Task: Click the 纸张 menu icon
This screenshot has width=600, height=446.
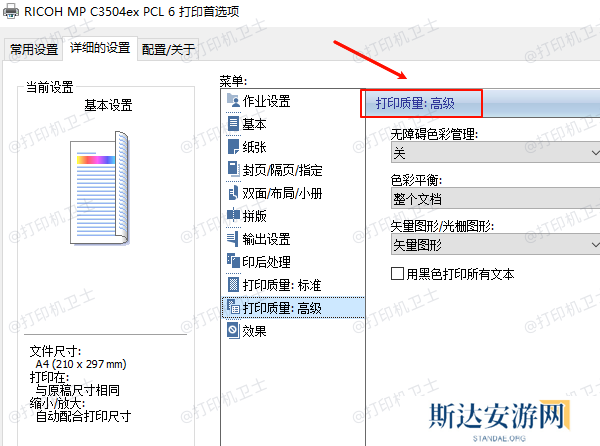Action: tap(233, 146)
